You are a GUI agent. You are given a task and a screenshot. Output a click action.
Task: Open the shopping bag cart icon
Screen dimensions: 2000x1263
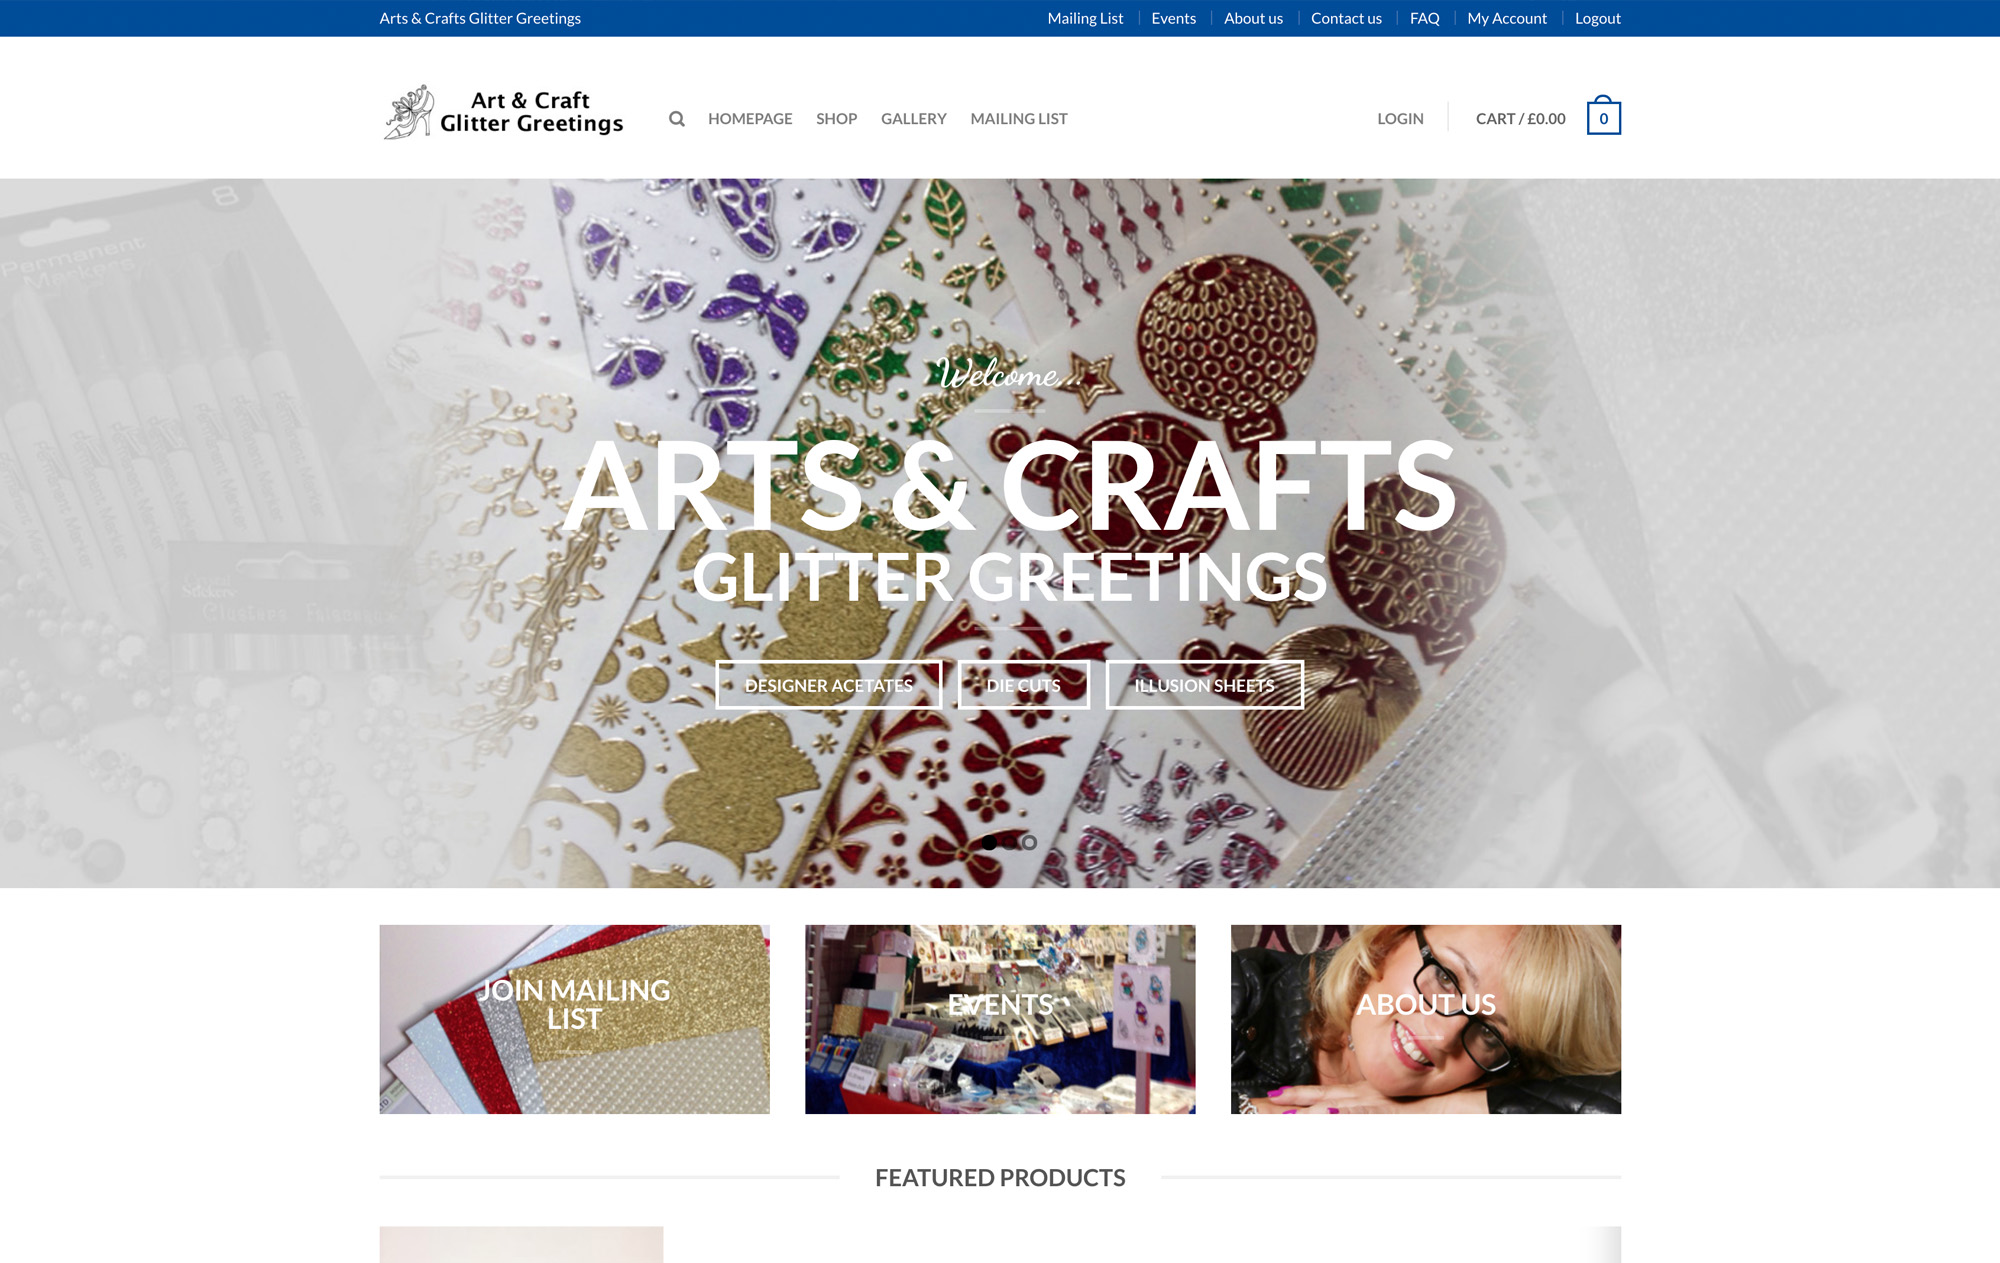[x=1603, y=116]
